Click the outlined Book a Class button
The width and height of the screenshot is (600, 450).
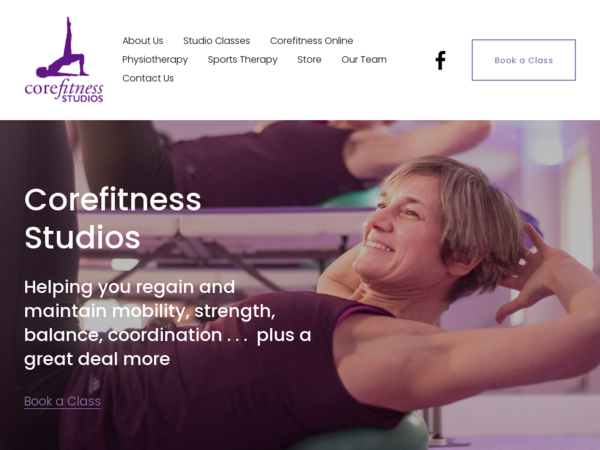pos(523,60)
